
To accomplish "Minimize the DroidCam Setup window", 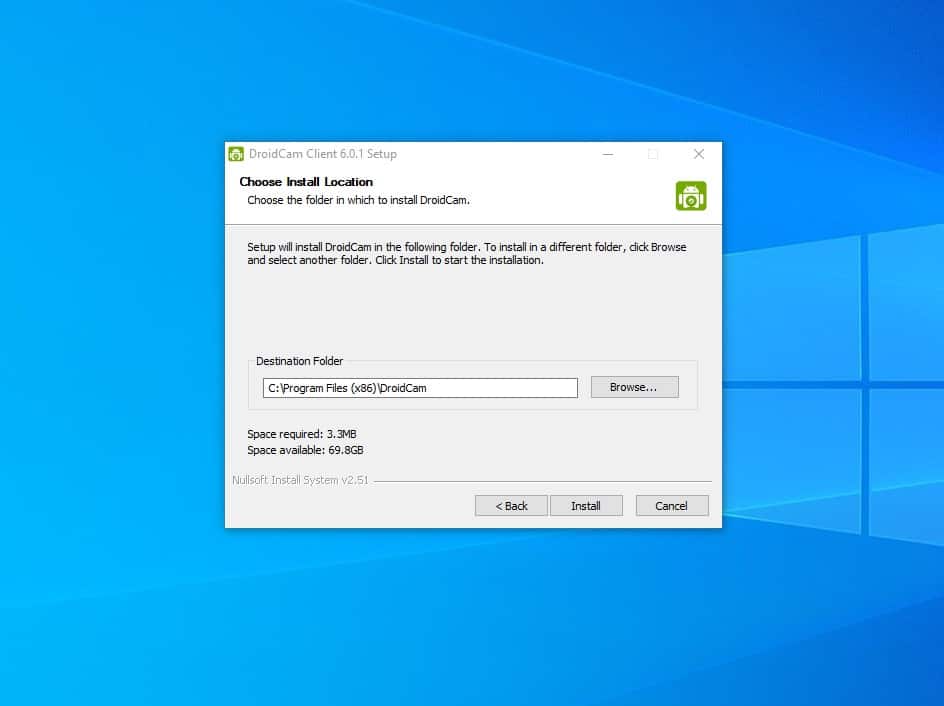I will (x=607, y=154).
